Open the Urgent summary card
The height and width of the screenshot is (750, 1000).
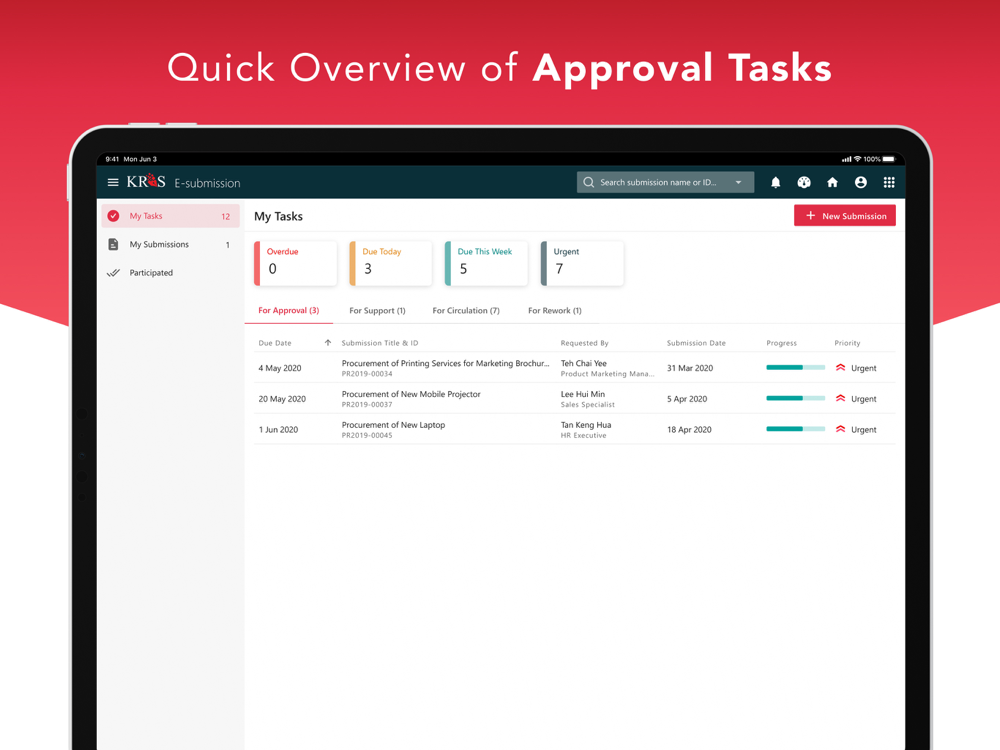click(x=582, y=263)
